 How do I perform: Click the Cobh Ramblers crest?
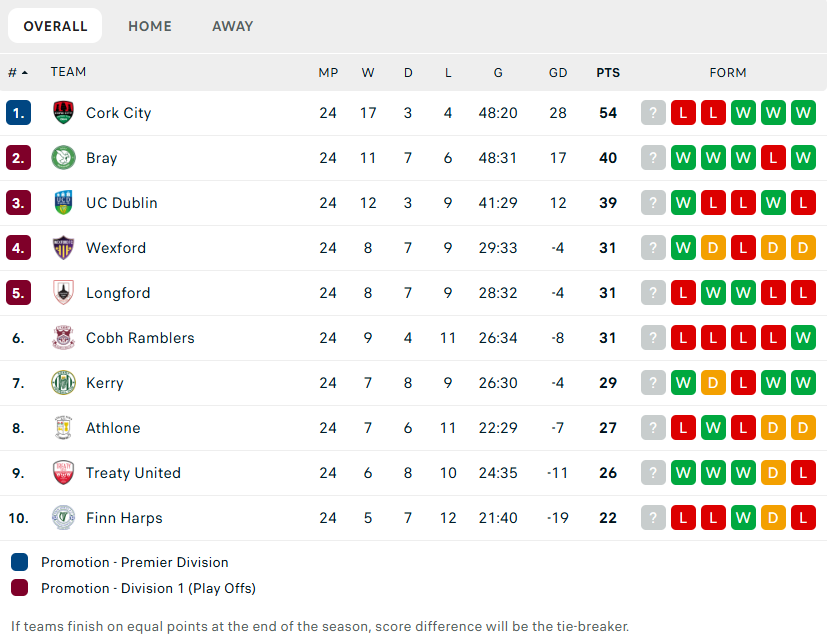63,338
